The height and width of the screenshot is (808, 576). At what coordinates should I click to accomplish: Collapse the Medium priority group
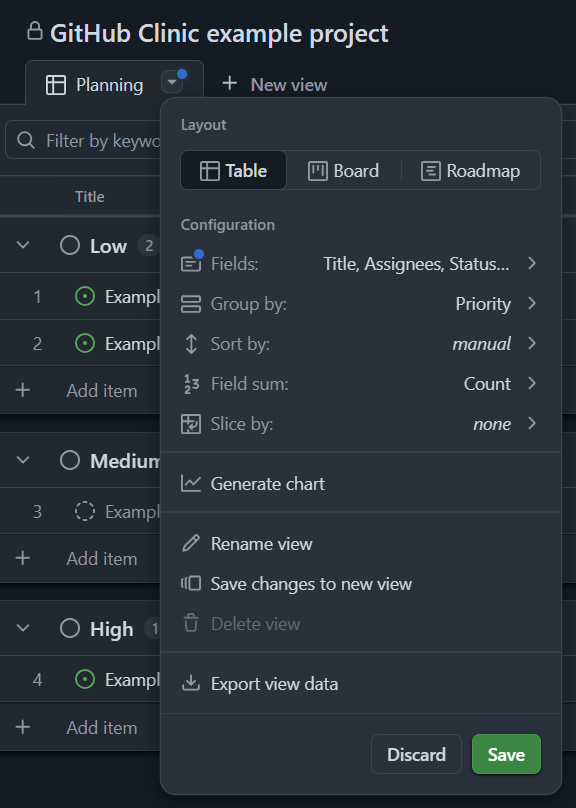(x=23, y=460)
